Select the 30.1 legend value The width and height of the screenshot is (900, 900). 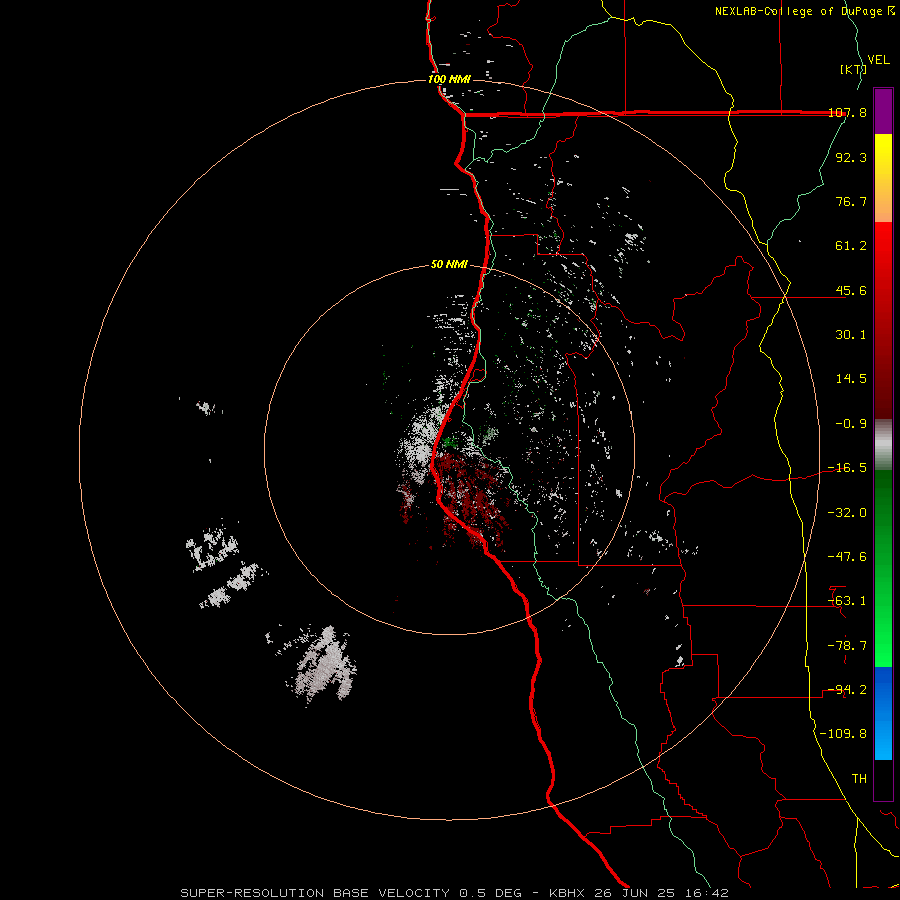point(851,335)
